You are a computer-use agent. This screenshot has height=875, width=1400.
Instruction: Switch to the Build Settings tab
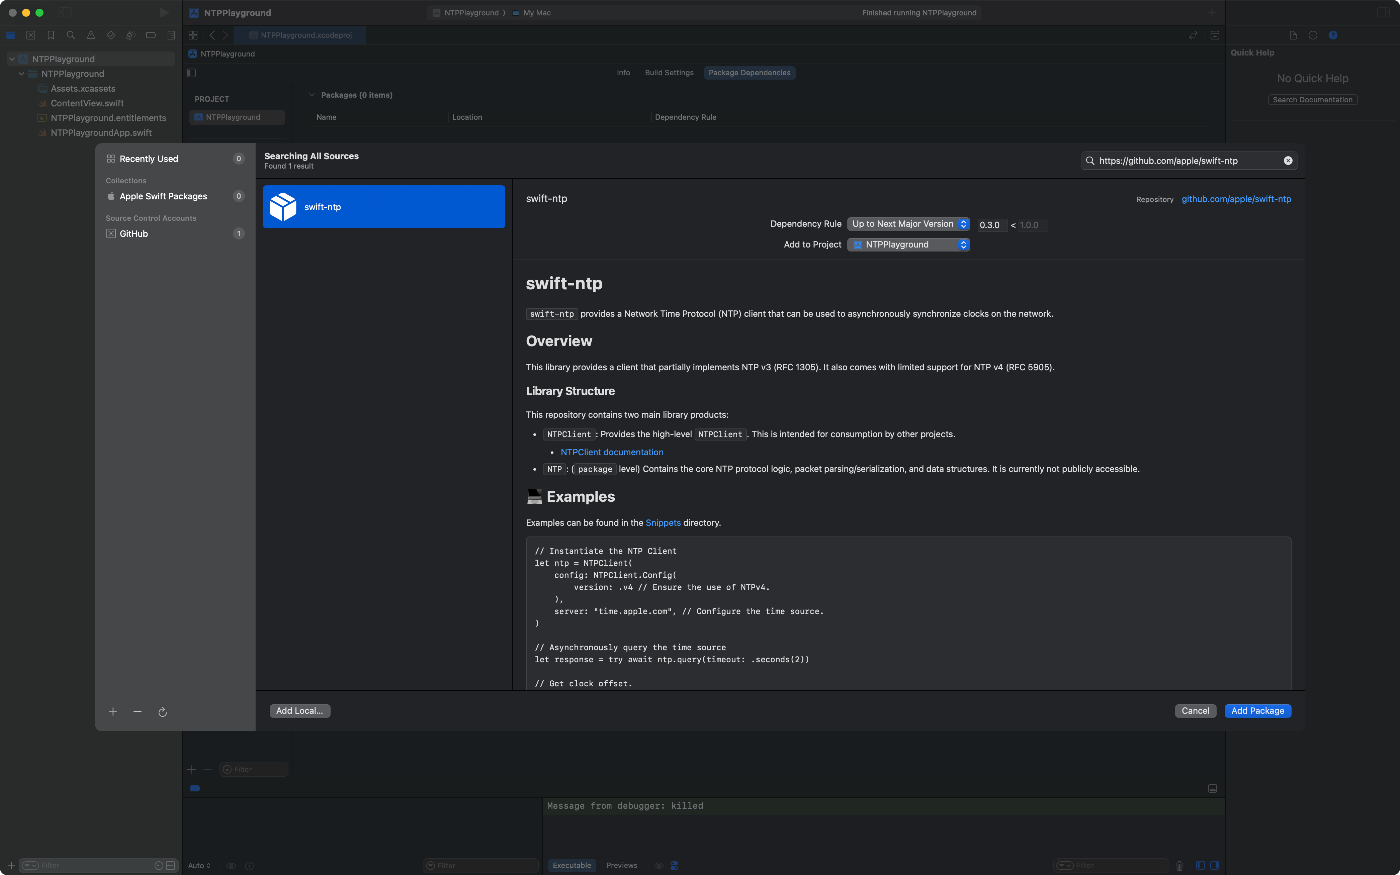[x=669, y=73]
